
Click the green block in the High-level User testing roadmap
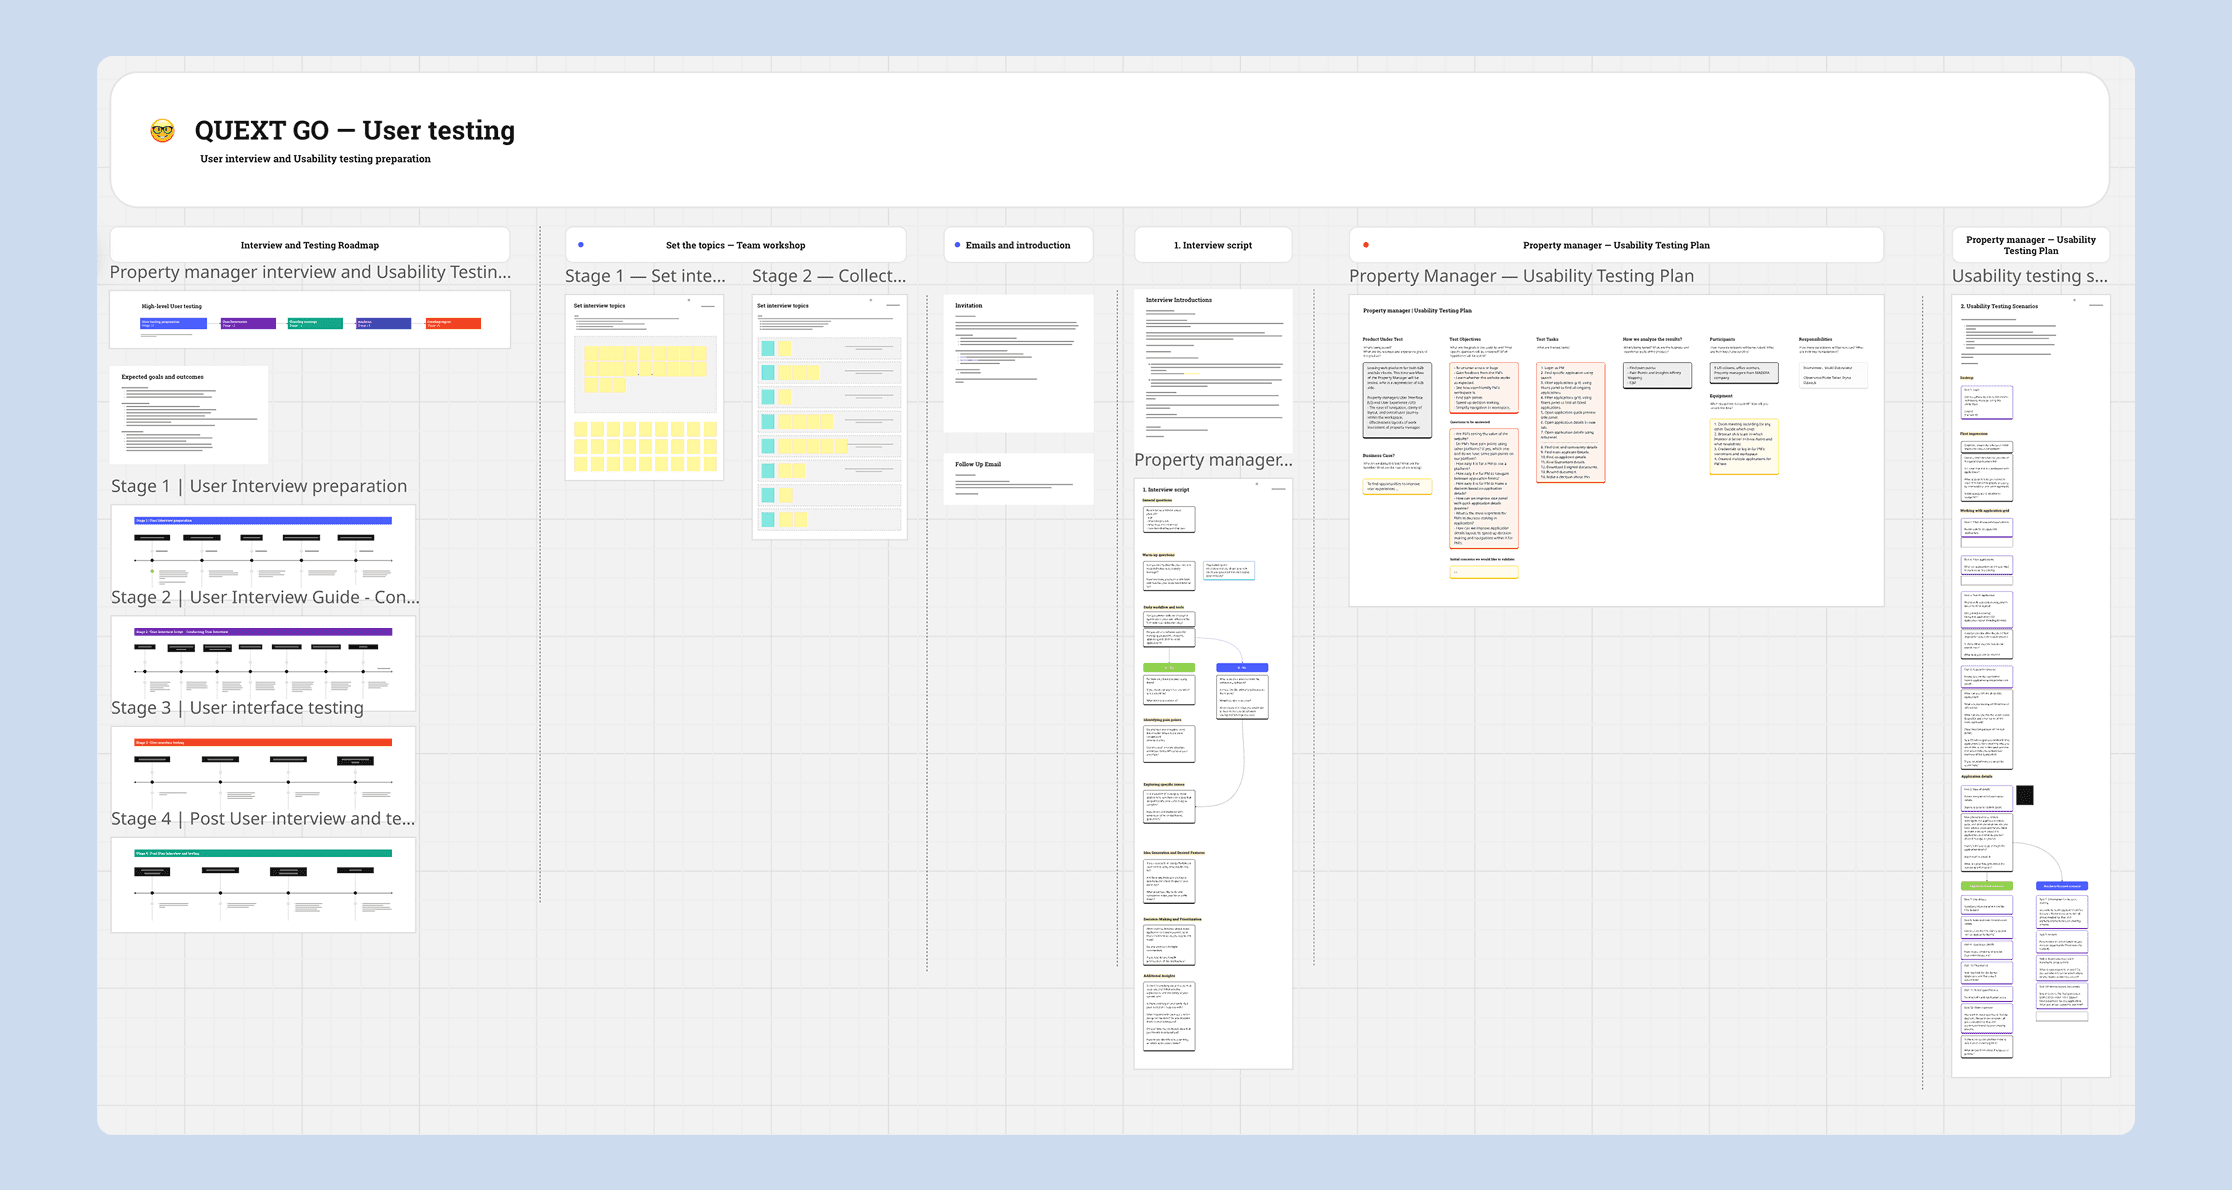pyautogui.click(x=314, y=323)
